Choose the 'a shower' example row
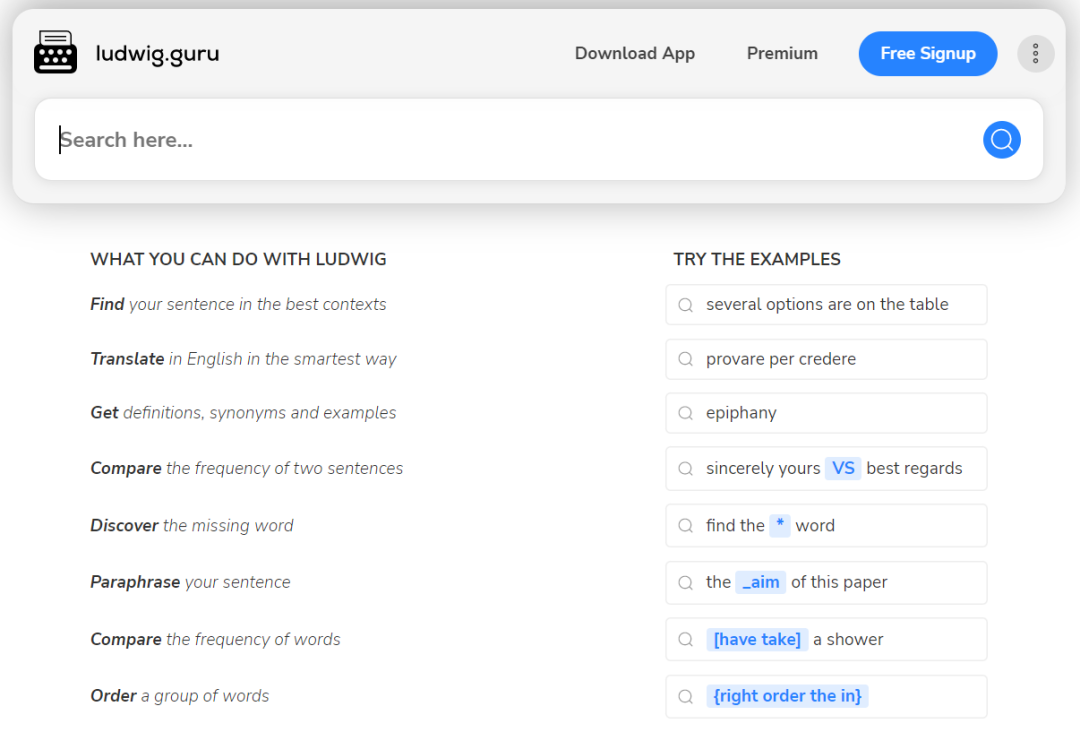This screenshot has height=732, width=1080. coord(848,639)
